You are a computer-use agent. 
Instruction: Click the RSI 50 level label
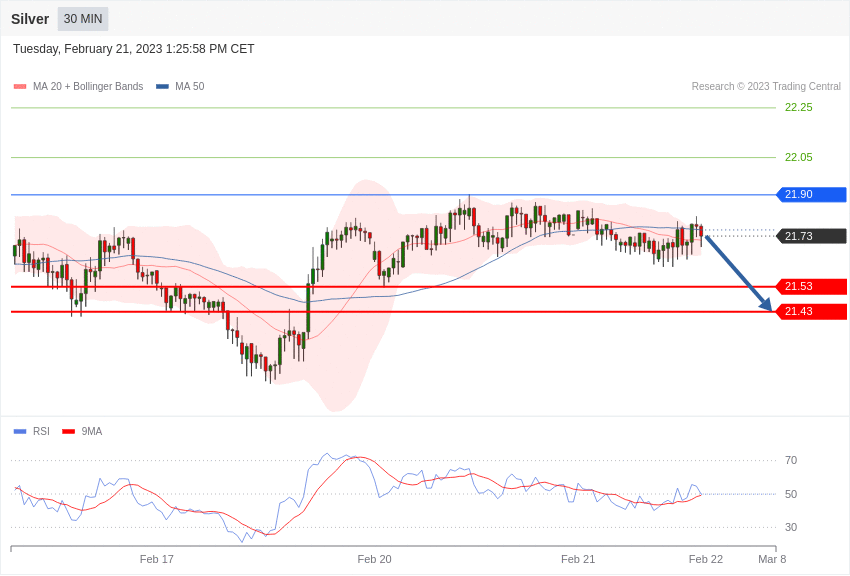(791, 494)
